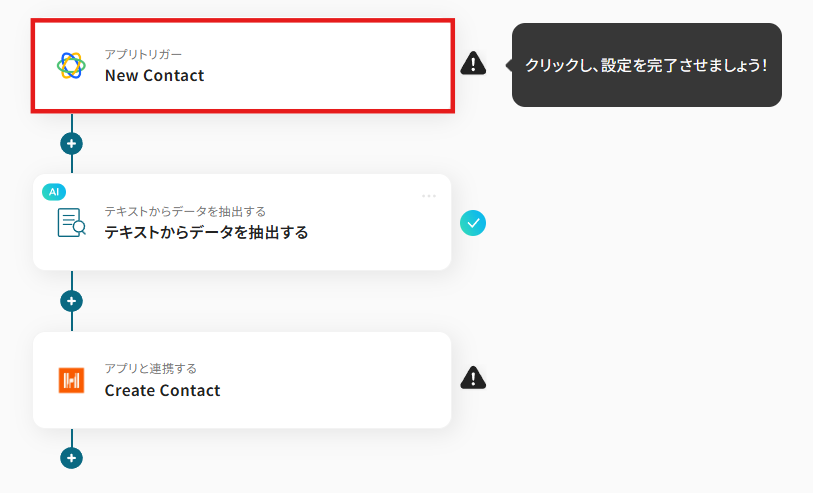
Task: Add step below text extraction card
Action: coord(71,300)
